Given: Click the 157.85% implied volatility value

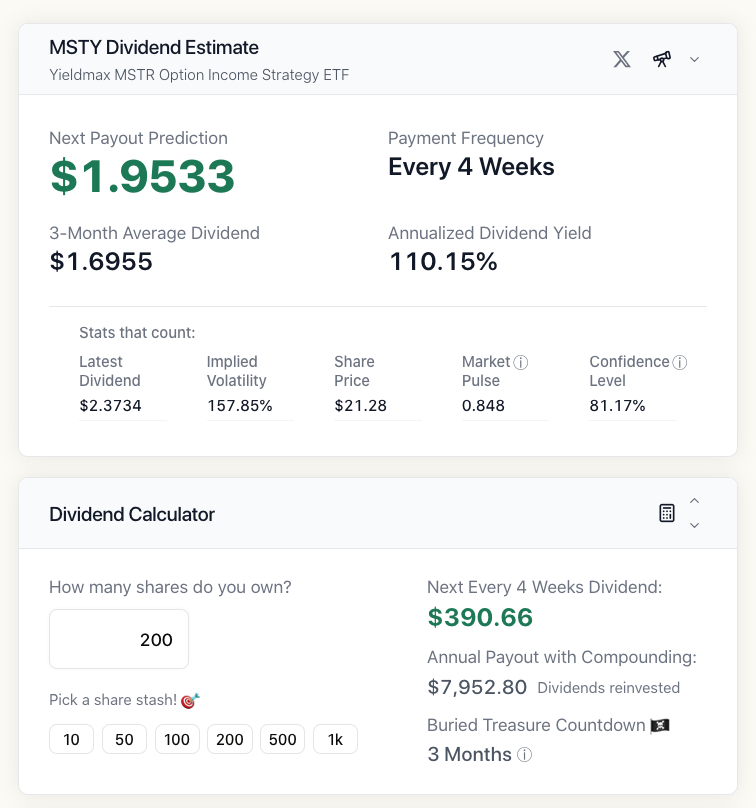Looking at the screenshot, I should click(240, 406).
